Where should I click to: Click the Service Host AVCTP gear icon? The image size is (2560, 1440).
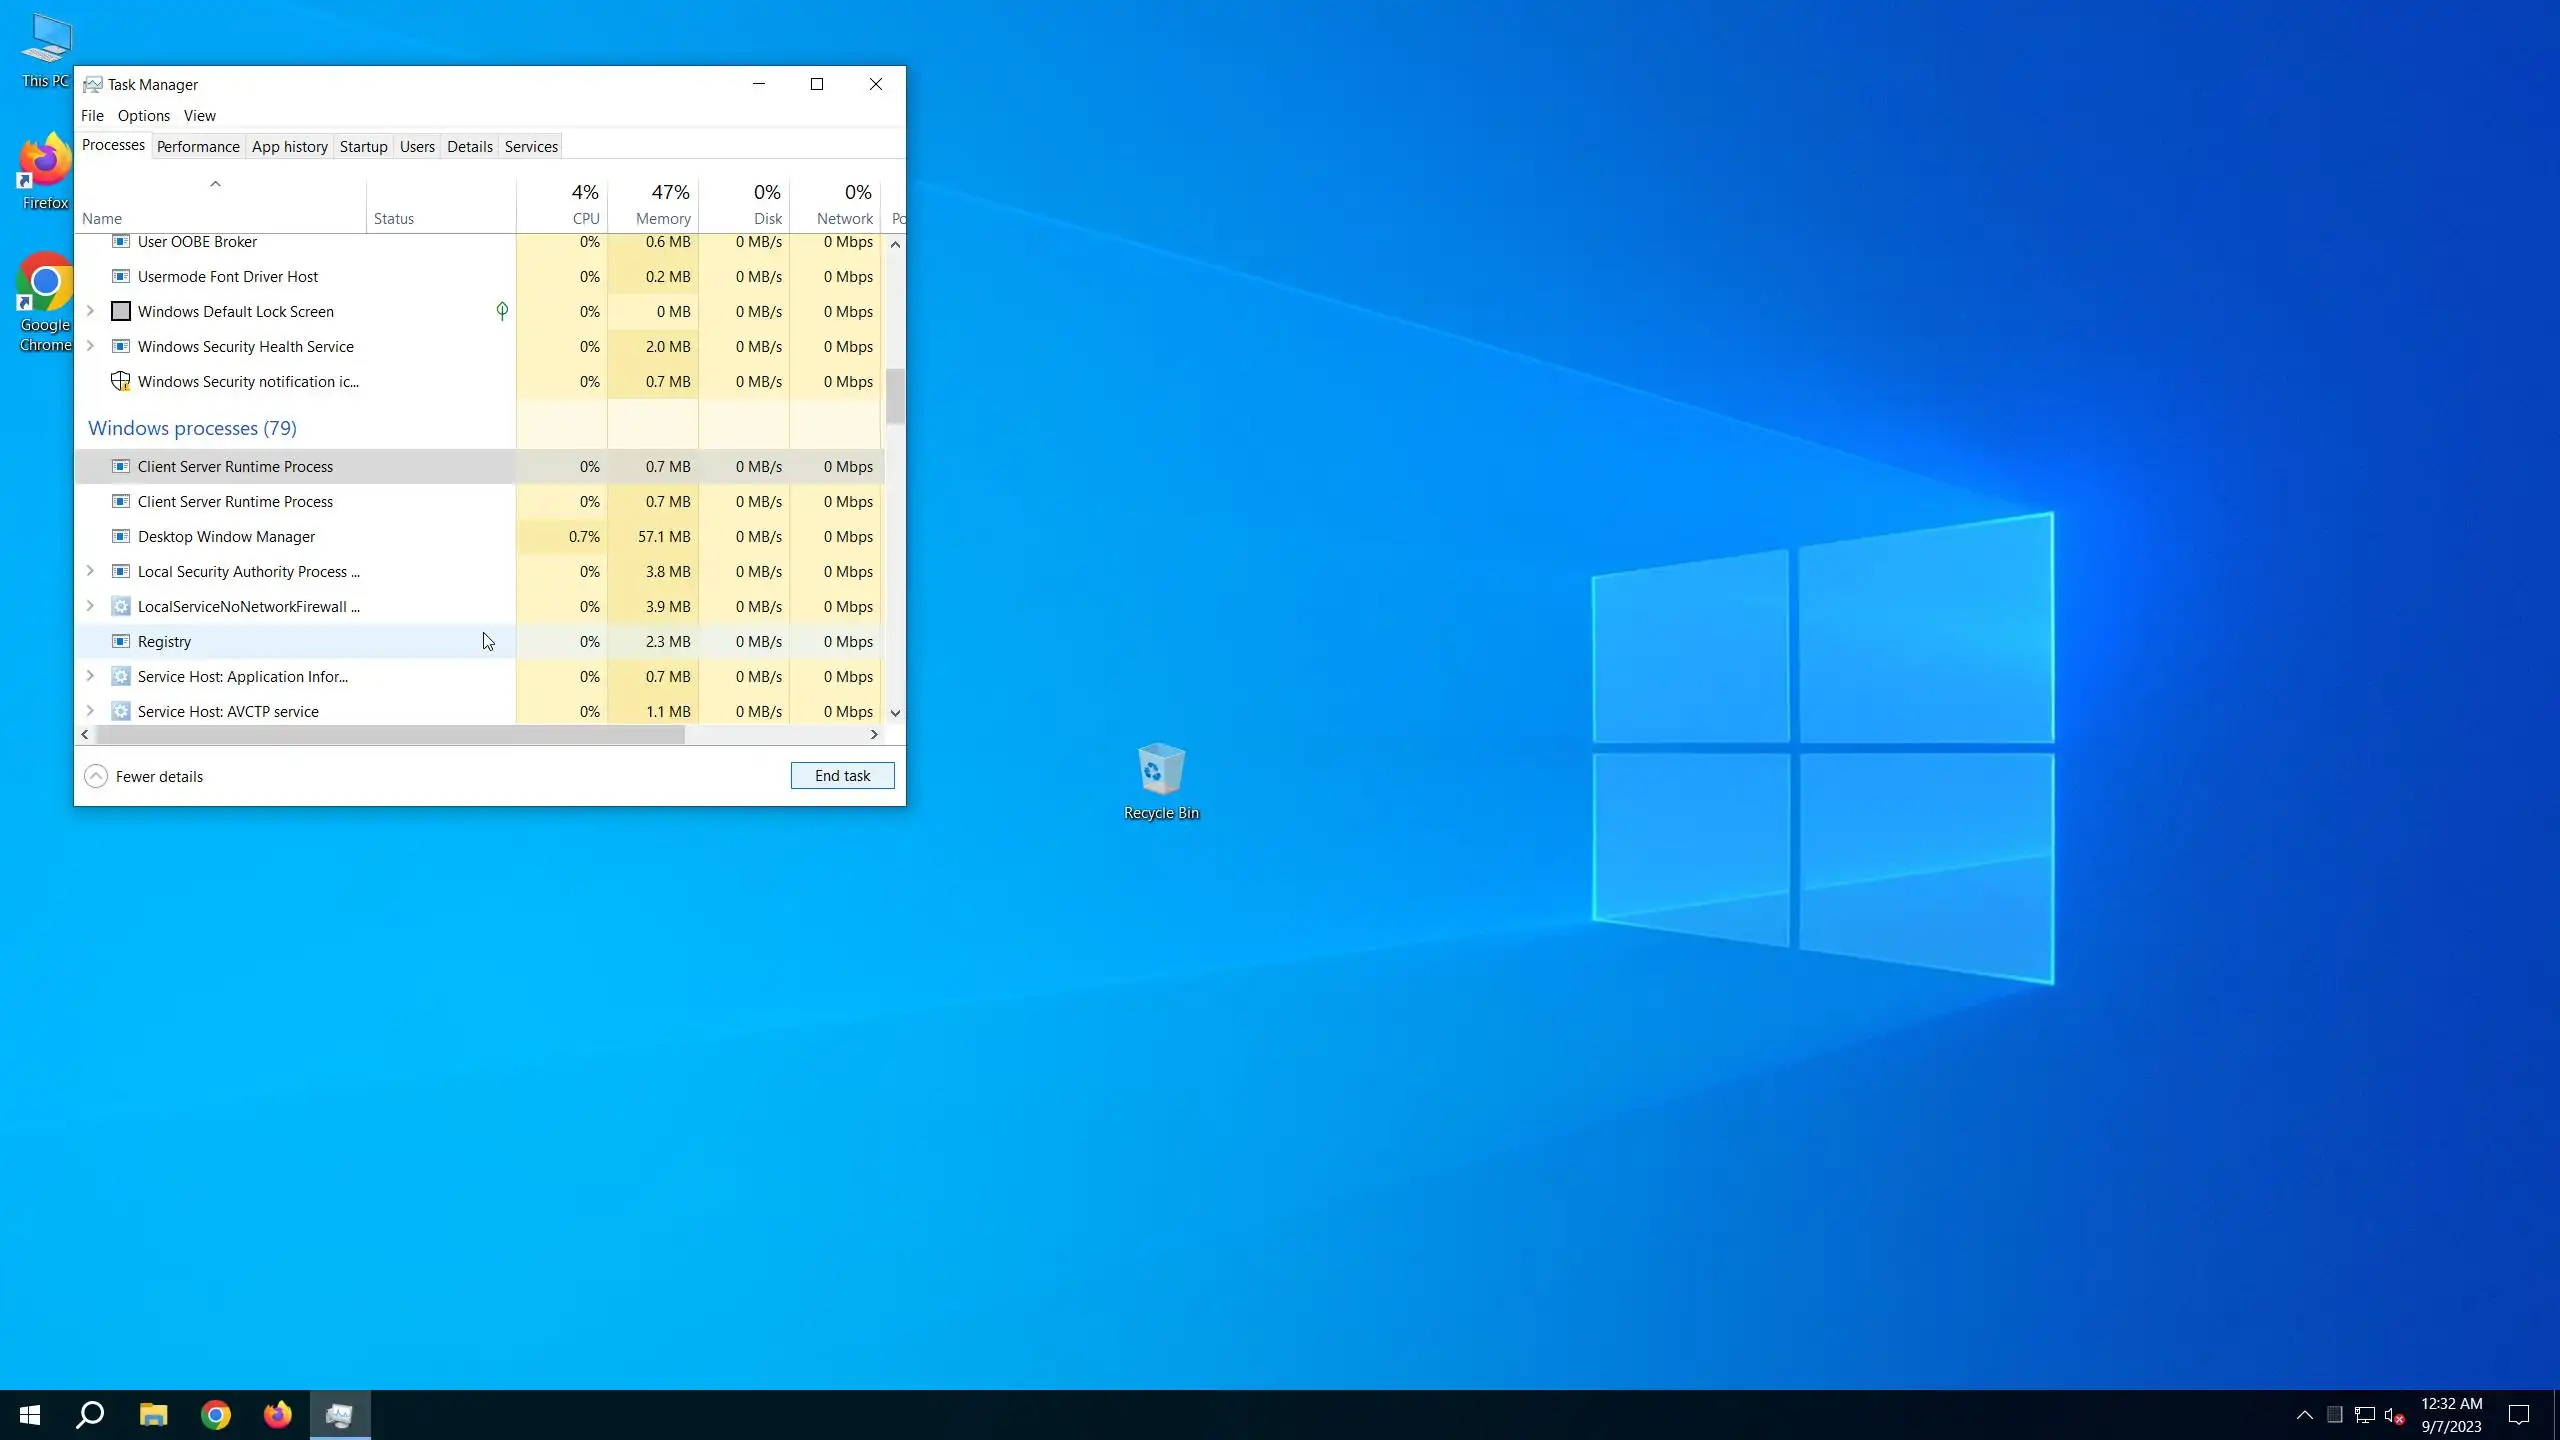pos(120,711)
